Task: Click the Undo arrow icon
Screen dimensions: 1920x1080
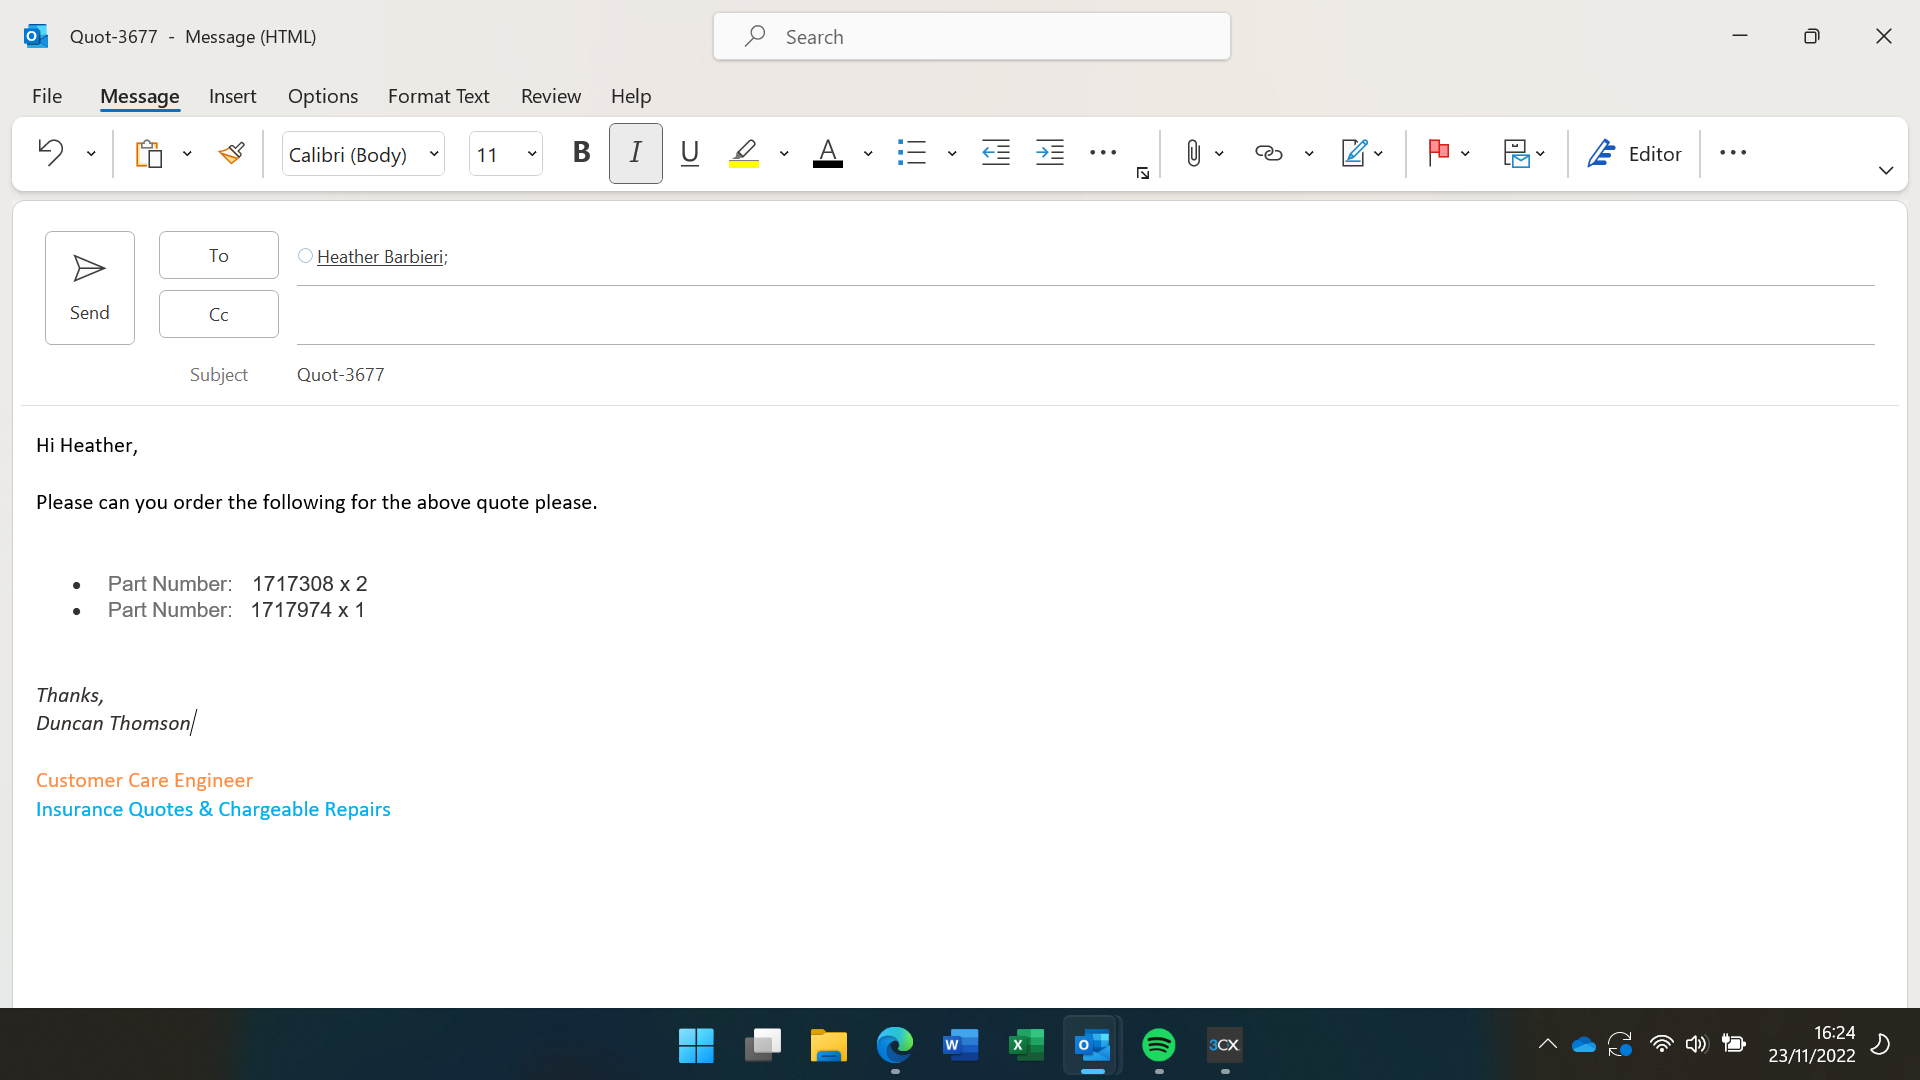Action: (50, 153)
